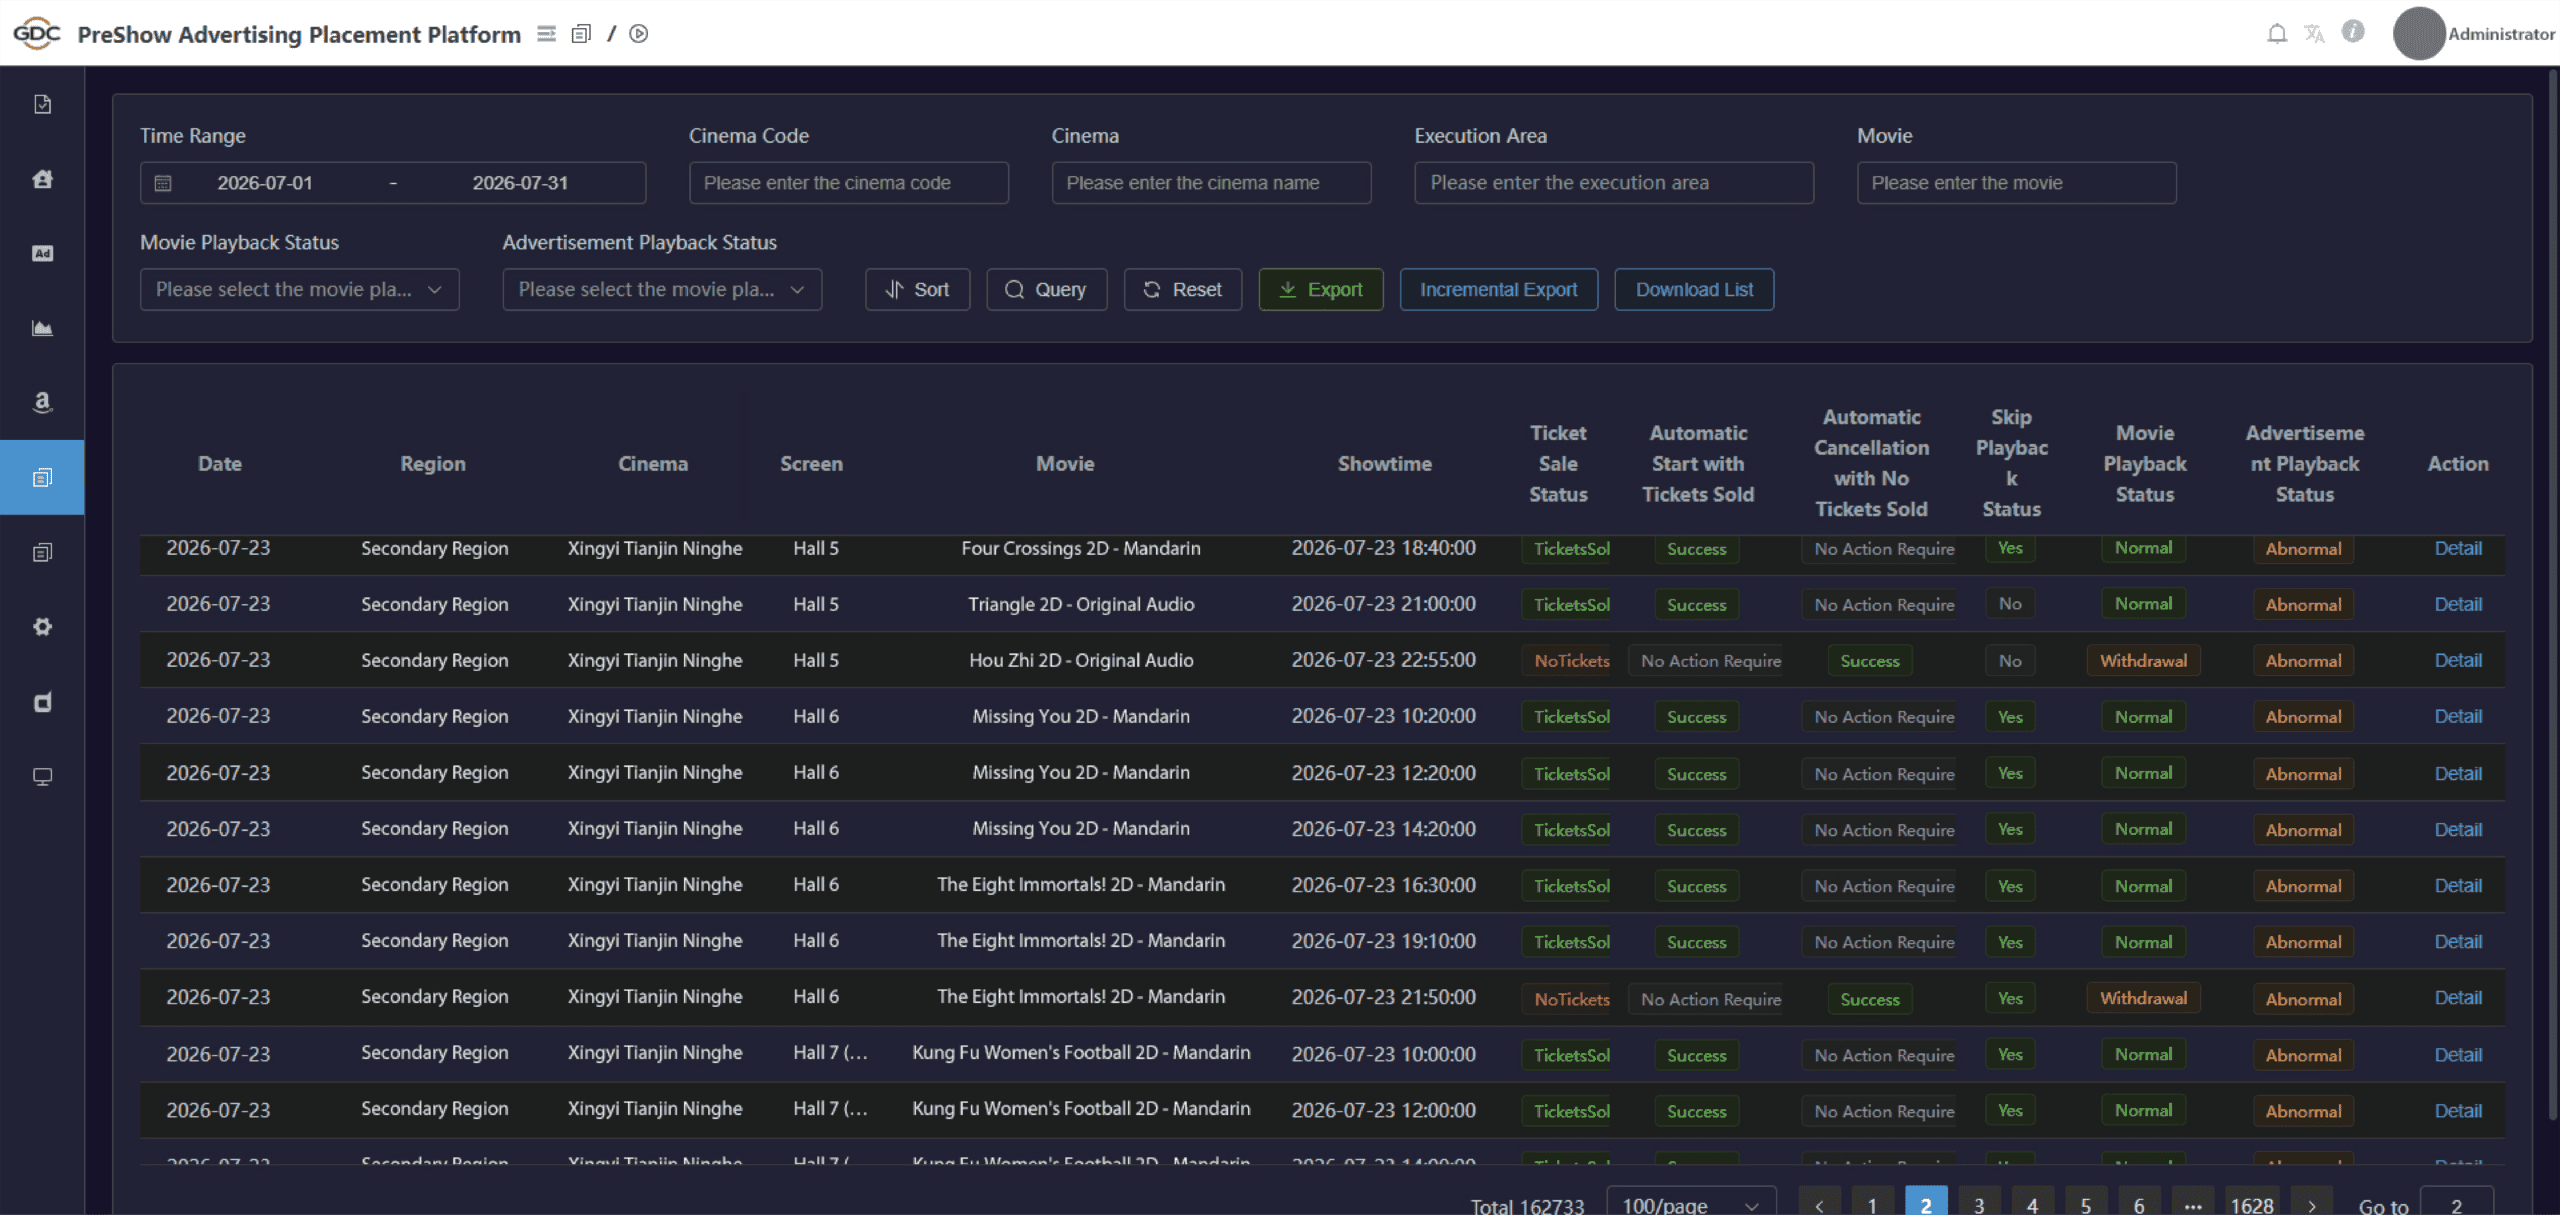2560x1215 pixels.
Task: Click next page arrow in pagination
Action: pyautogui.click(x=2311, y=1204)
